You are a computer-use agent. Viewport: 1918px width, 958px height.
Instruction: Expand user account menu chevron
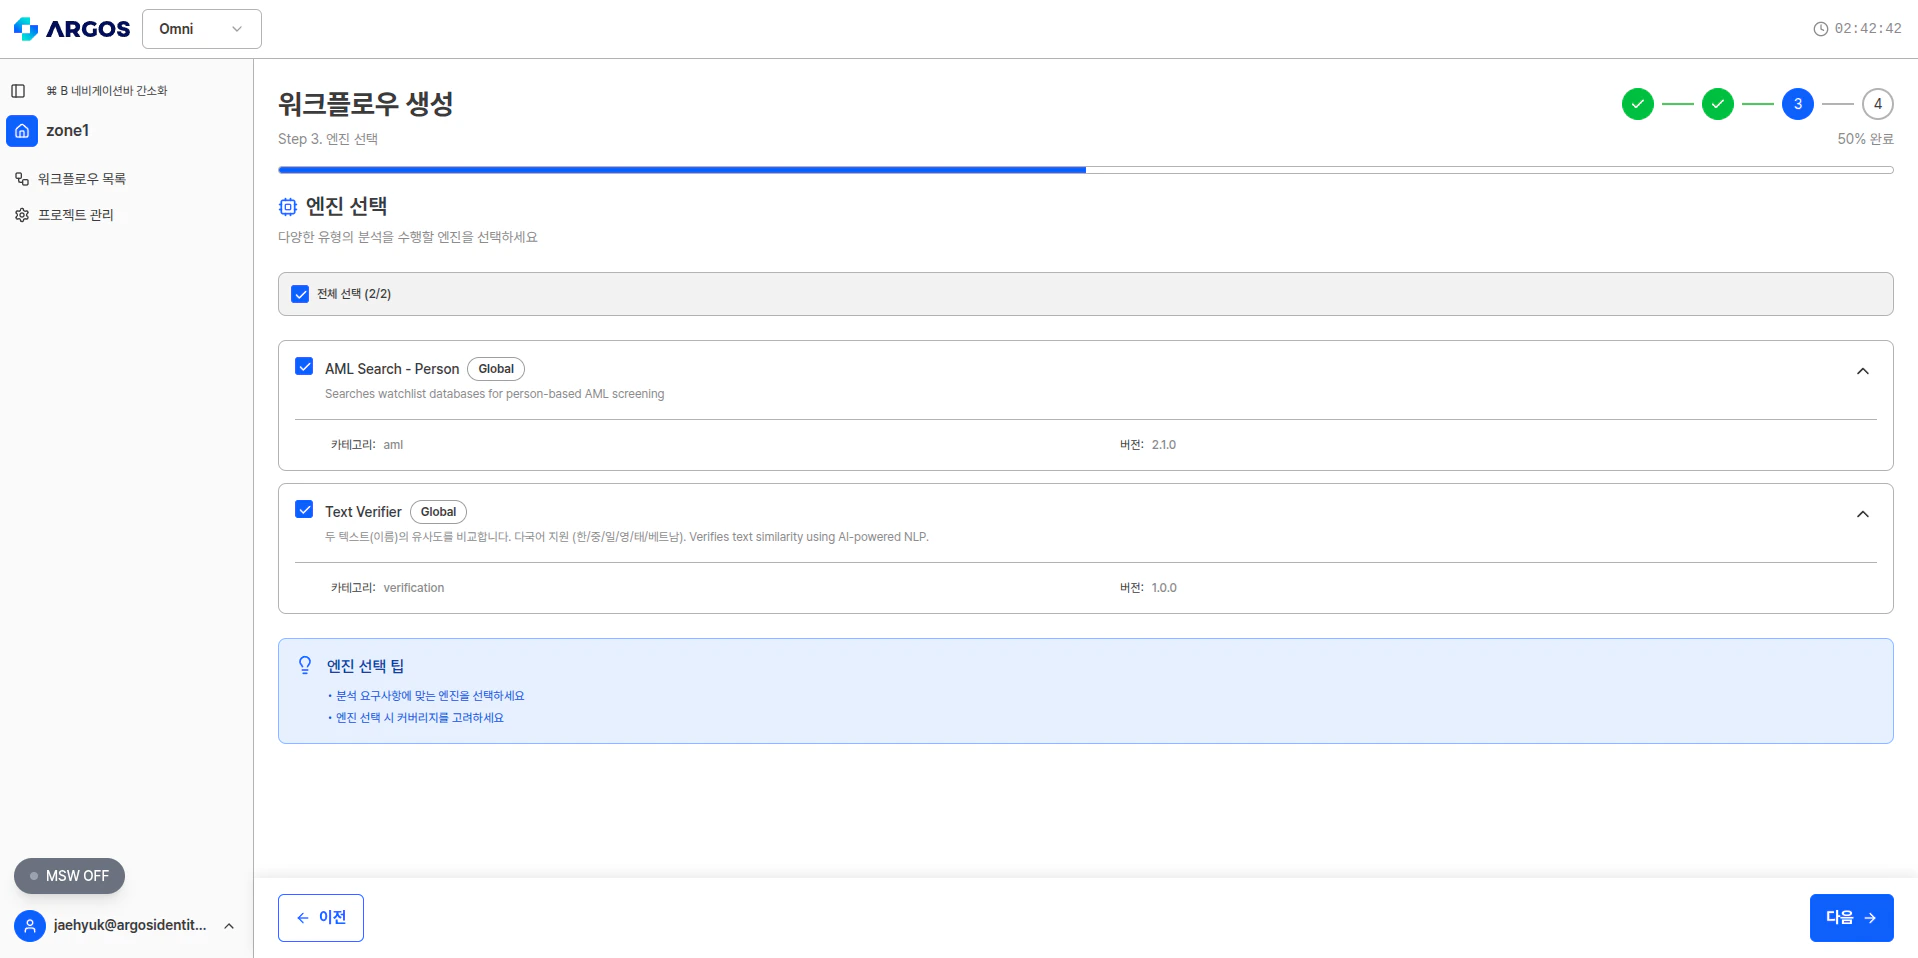point(229,926)
